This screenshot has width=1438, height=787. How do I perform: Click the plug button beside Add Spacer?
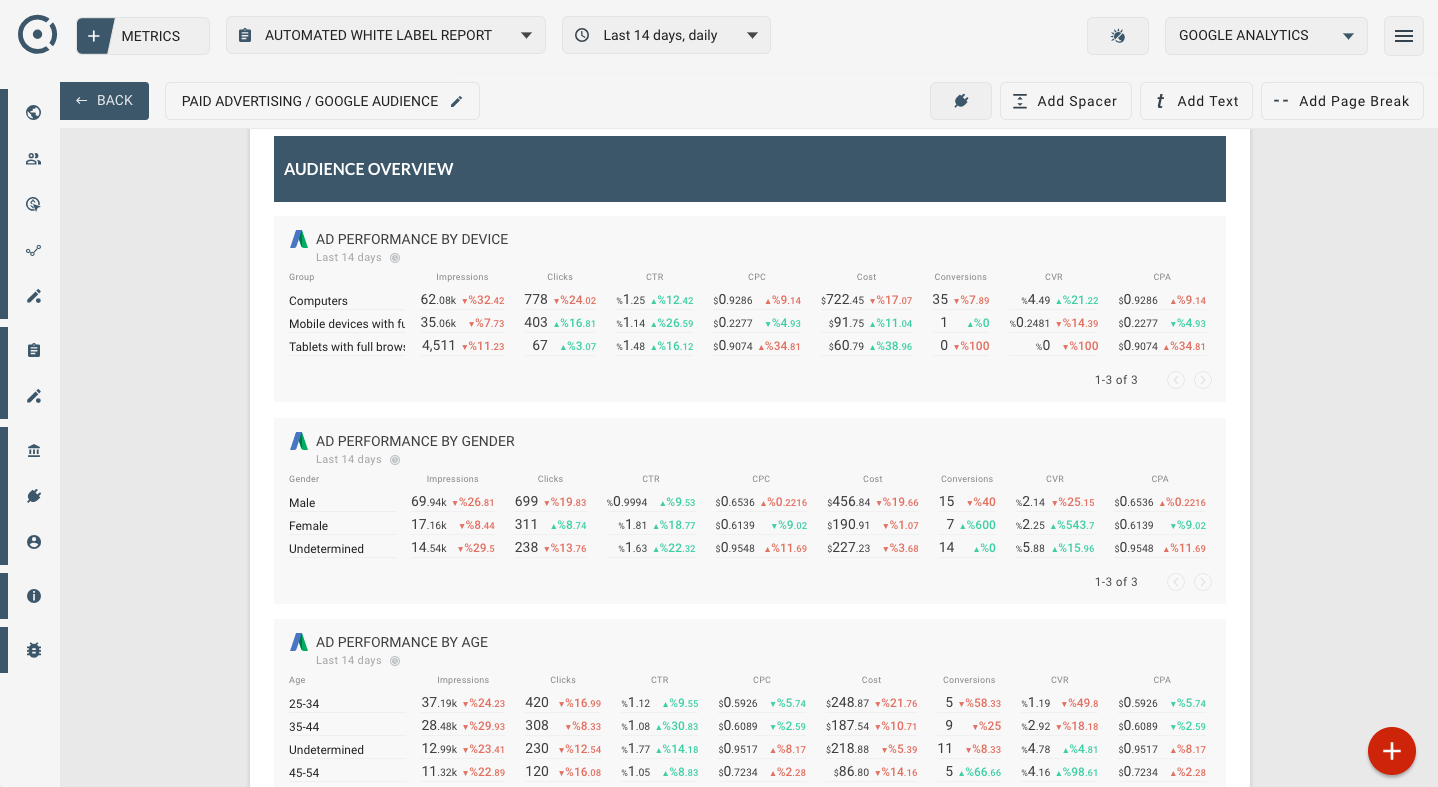click(961, 101)
